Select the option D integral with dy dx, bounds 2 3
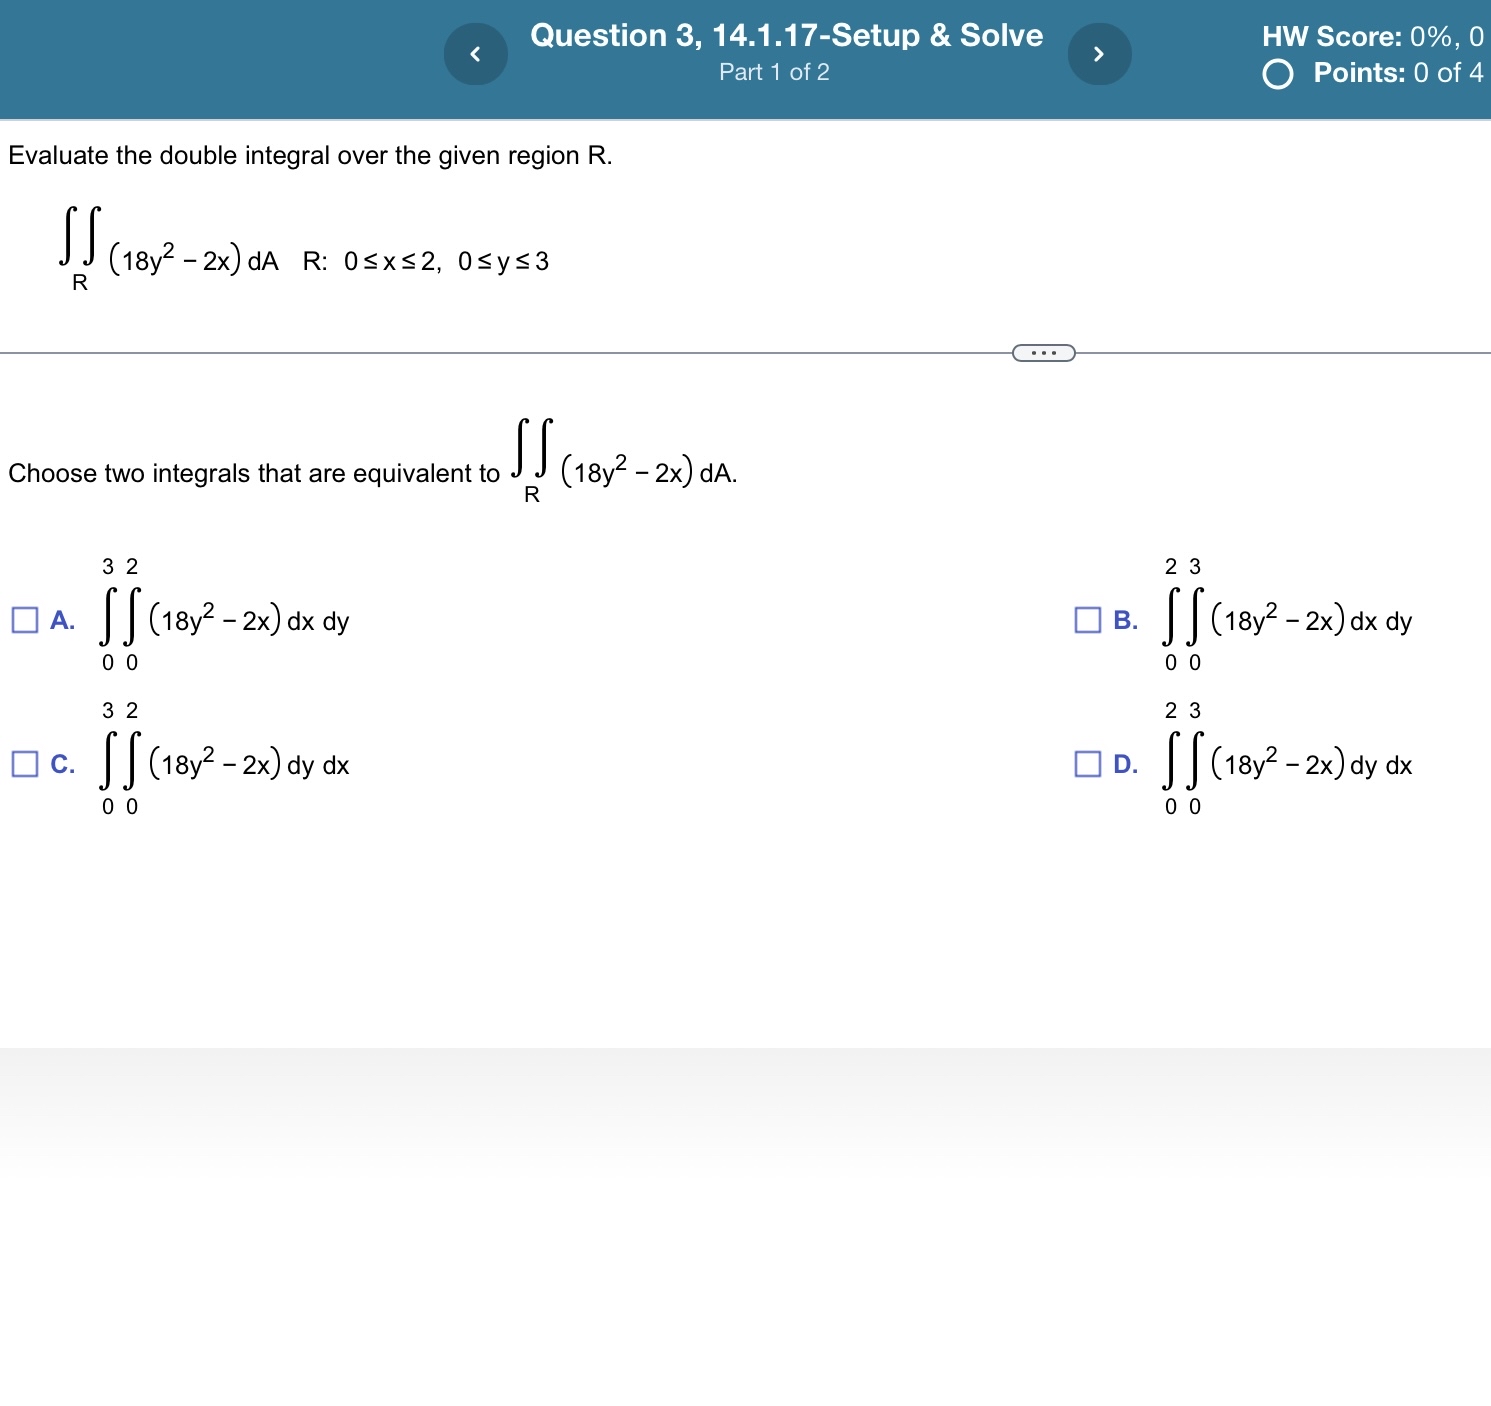This screenshot has width=1491, height=1406. tap(1288, 759)
